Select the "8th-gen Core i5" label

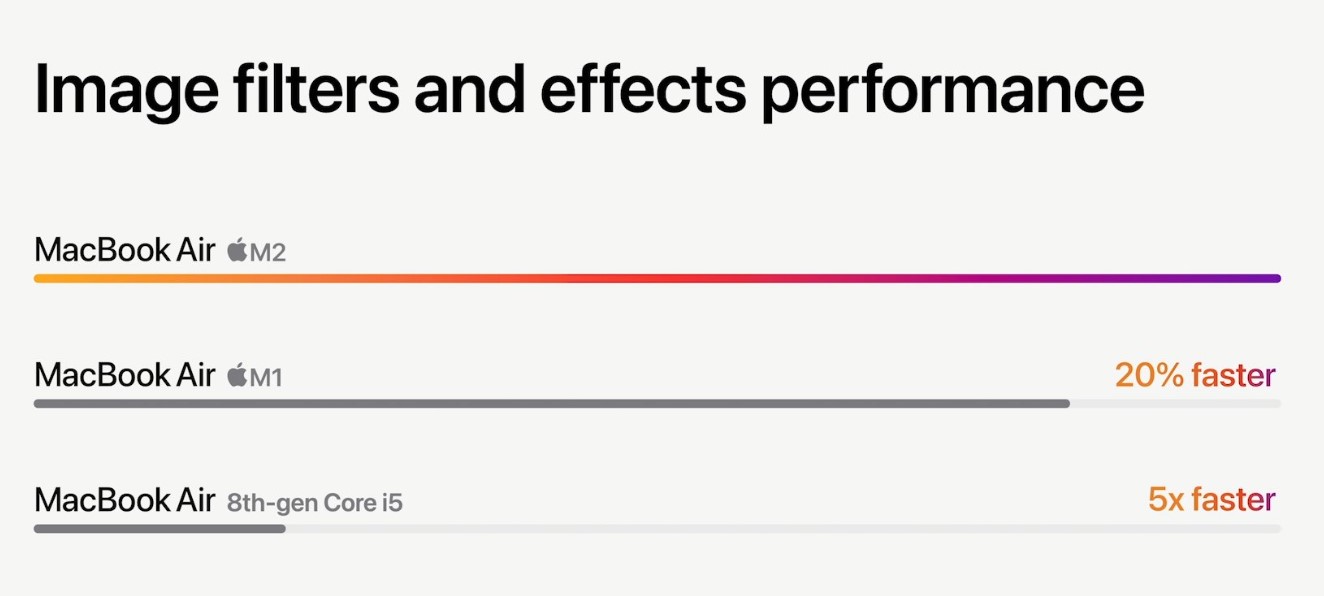click(315, 502)
